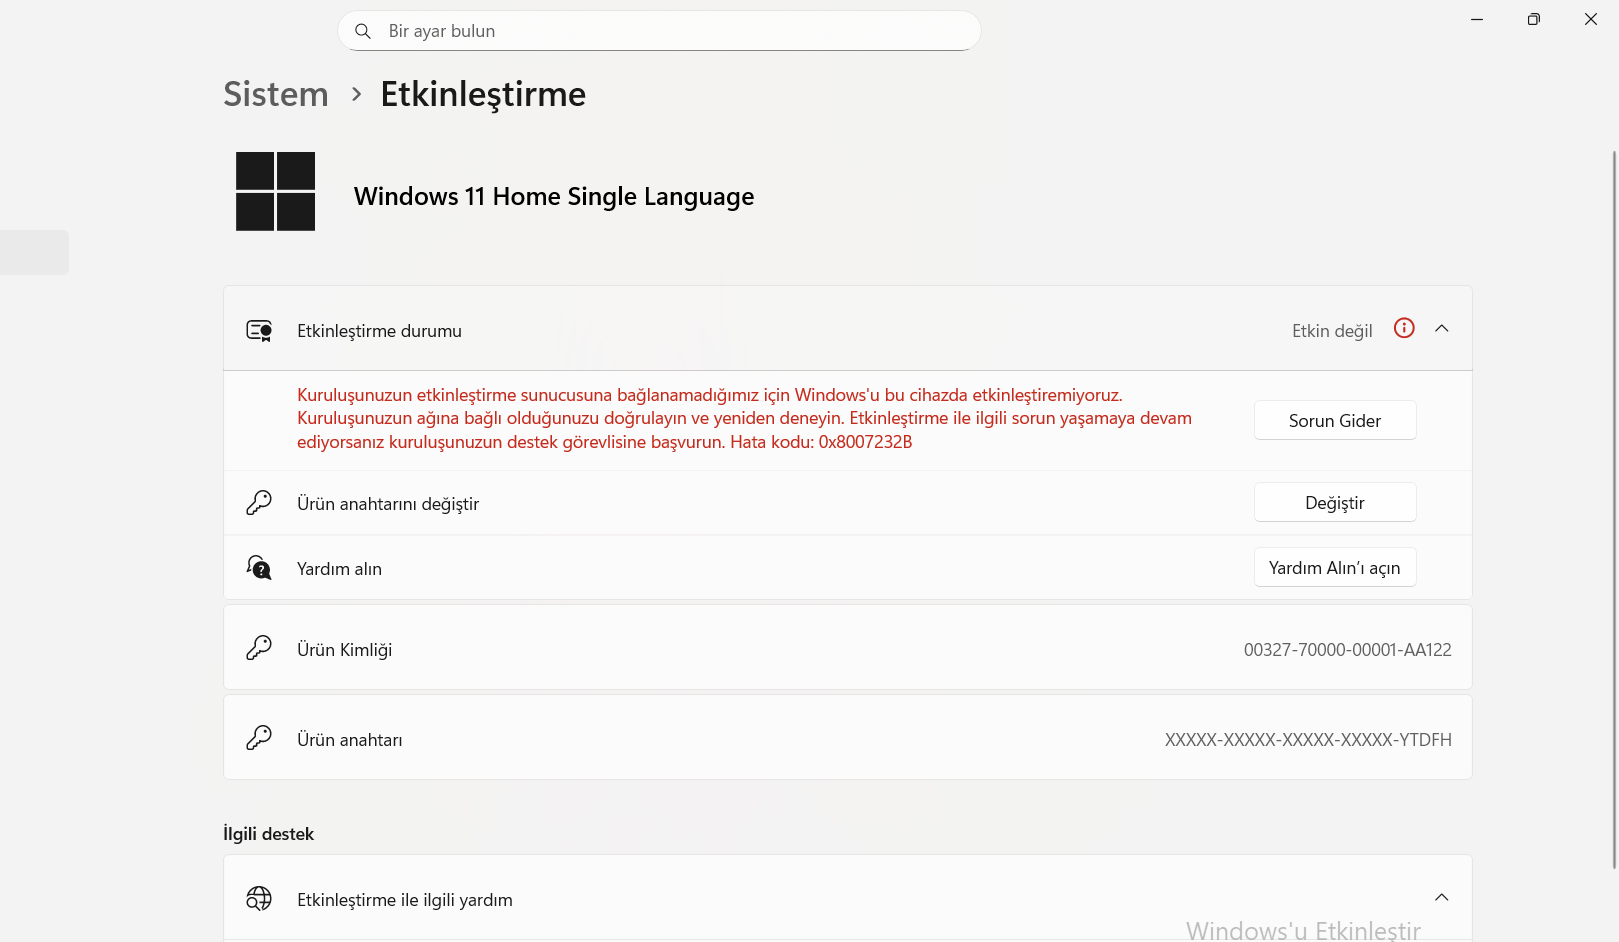
Task: Open Yardım Alın'ı açın button
Action: 1335,567
